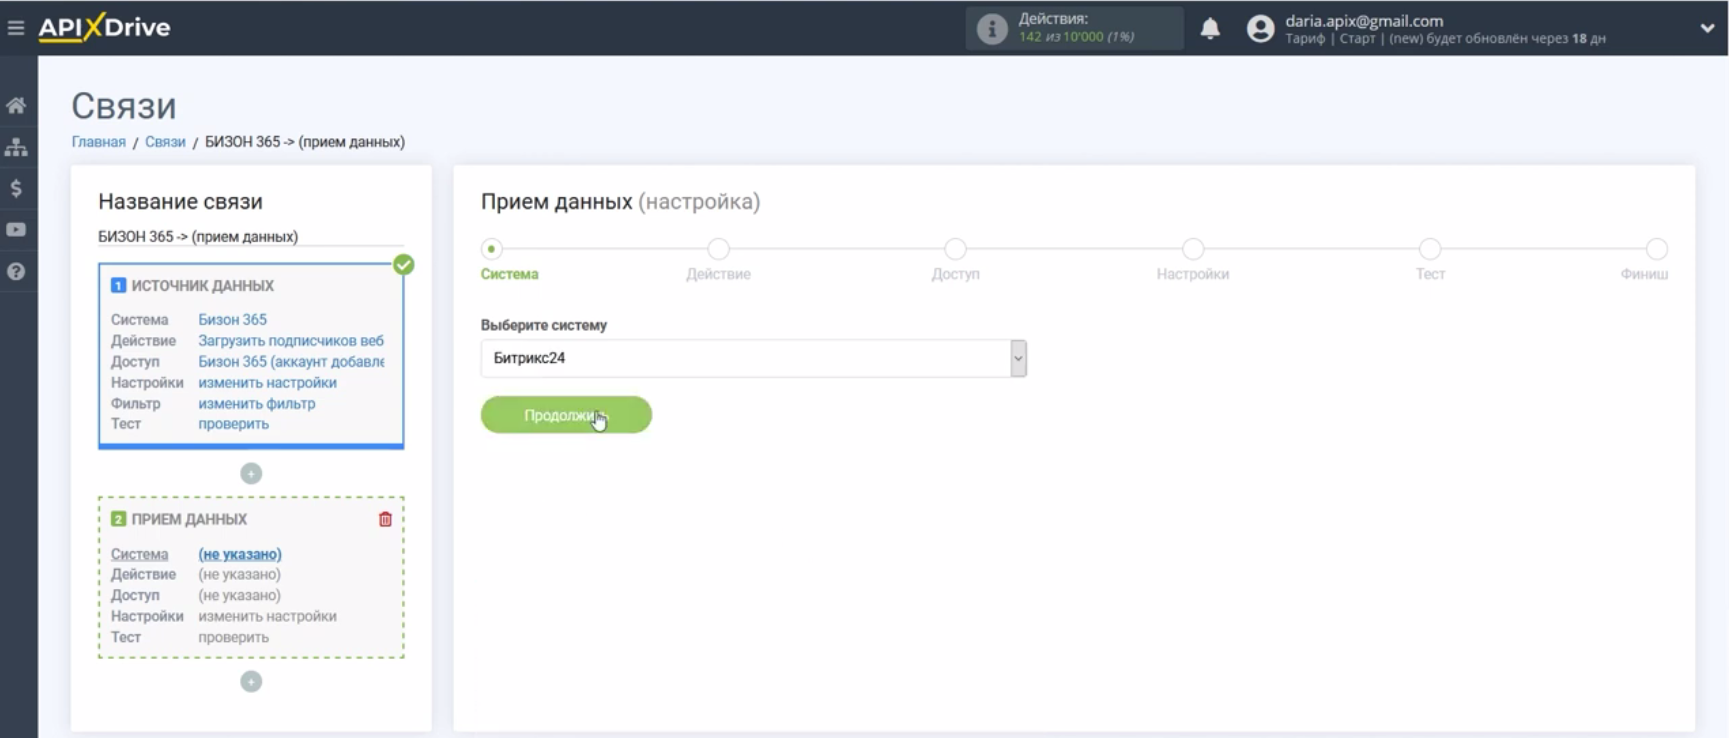Select the Тест step circle

[x=1430, y=248]
